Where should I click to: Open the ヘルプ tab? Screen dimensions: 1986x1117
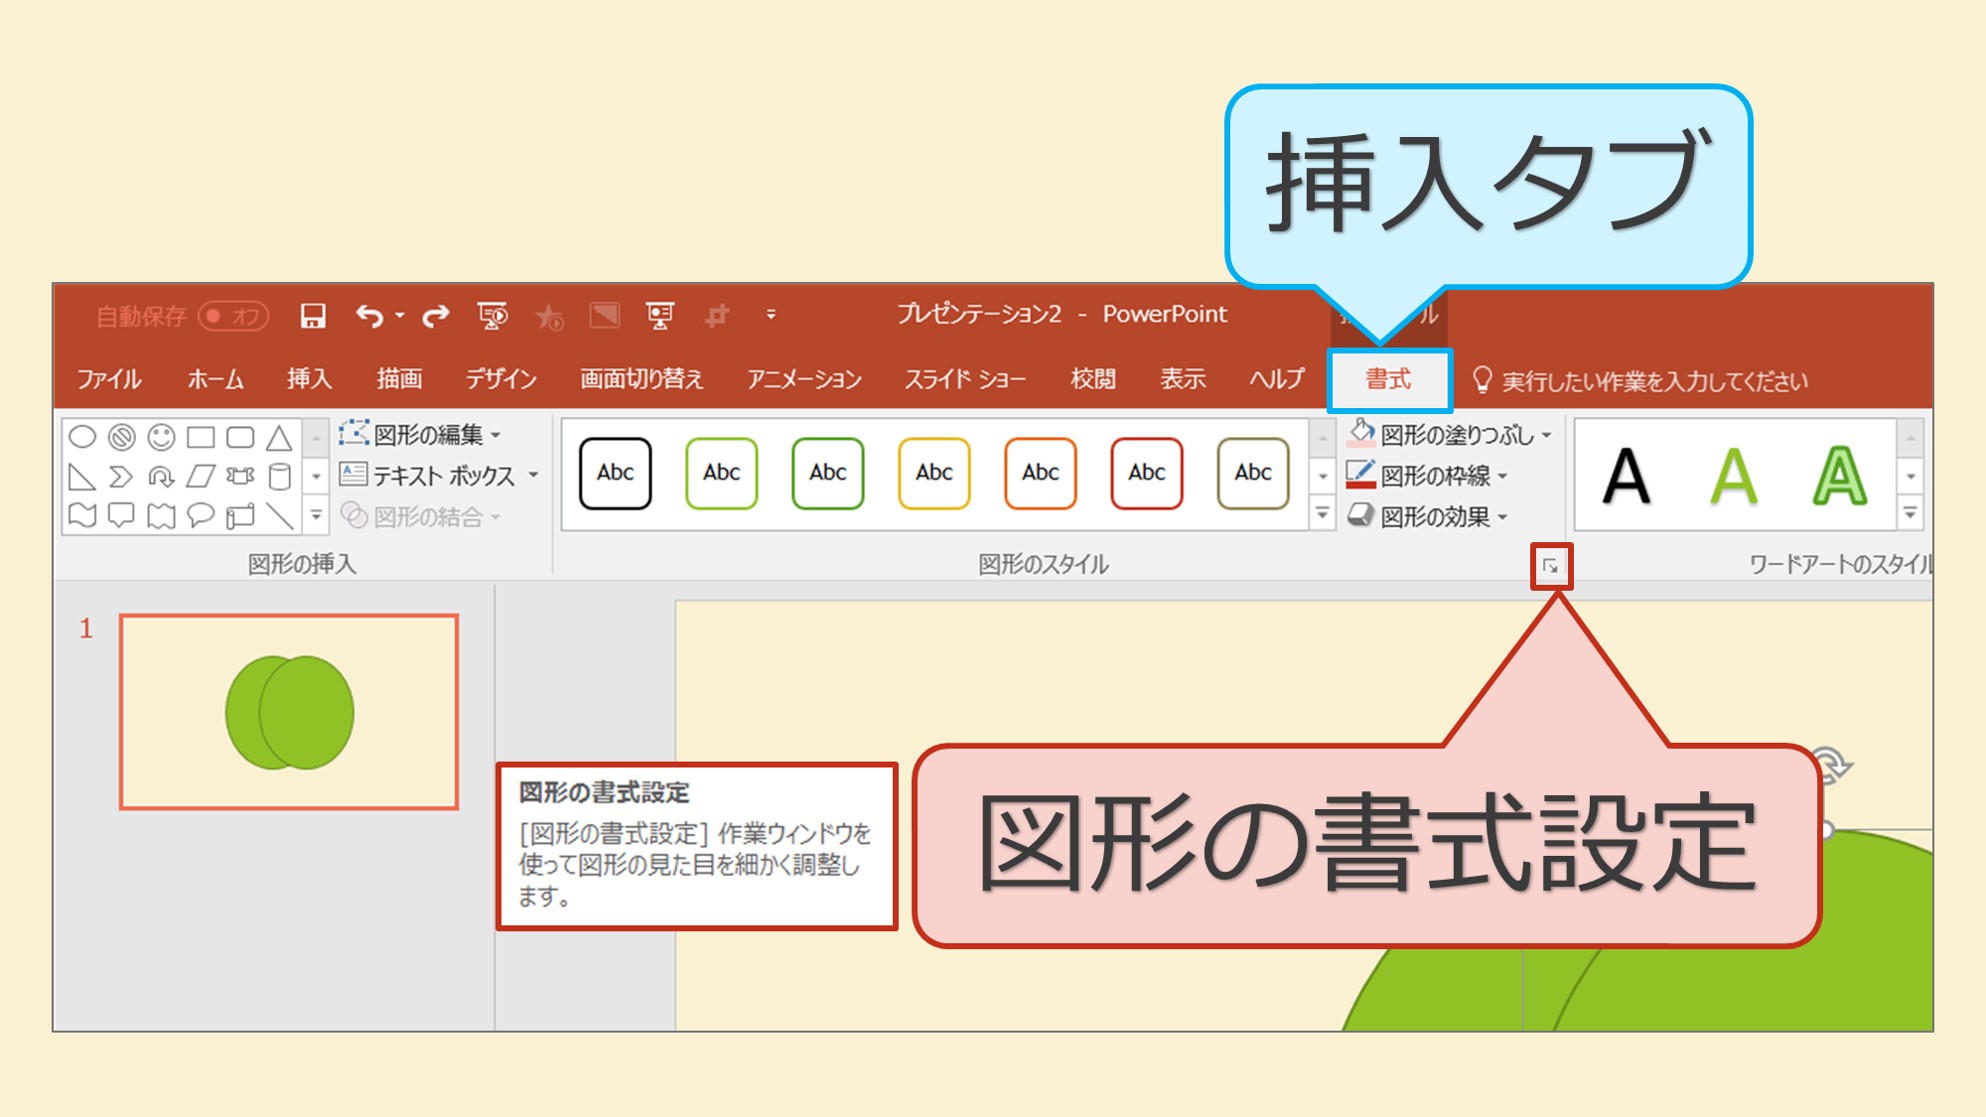[x=1277, y=380]
